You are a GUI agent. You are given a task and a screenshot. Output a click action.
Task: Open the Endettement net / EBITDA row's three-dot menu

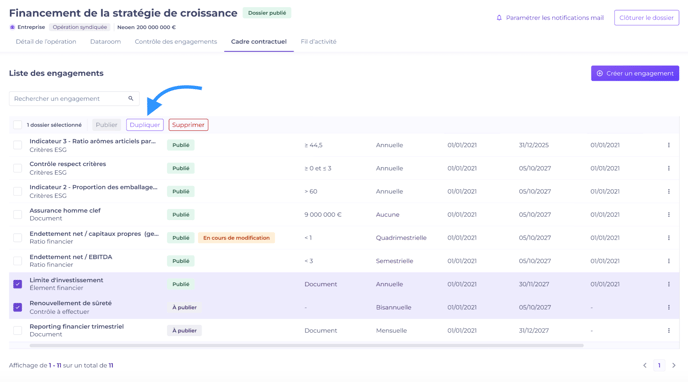pyautogui.click(x=669, y=261)
